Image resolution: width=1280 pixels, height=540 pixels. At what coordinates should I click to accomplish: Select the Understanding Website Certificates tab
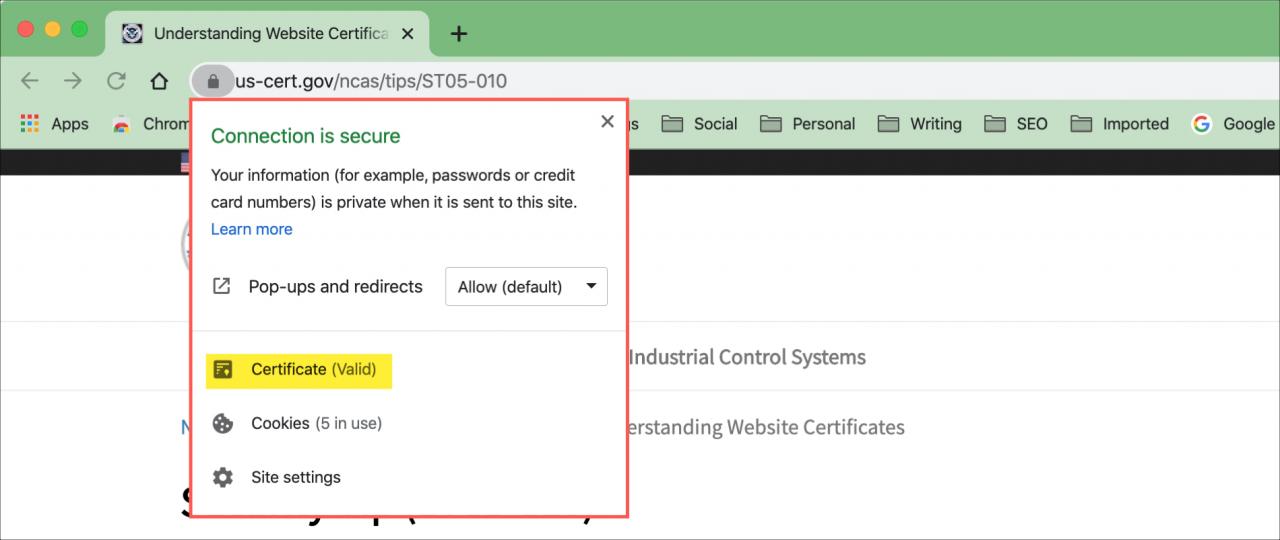click(268, 33)
